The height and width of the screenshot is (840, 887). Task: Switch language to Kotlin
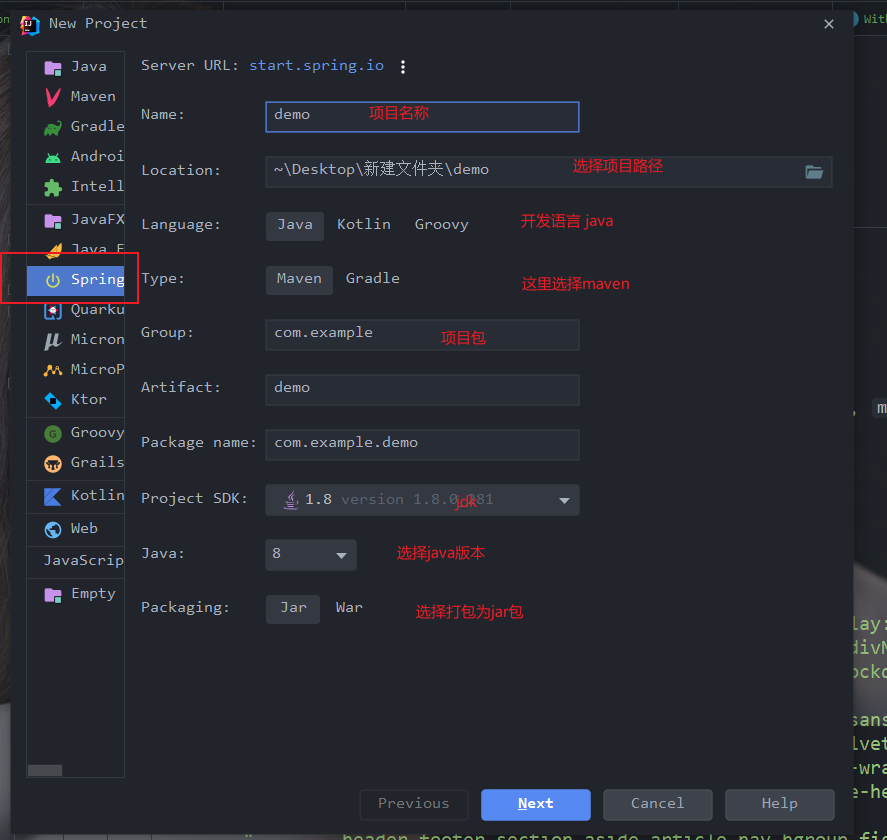[x=364, y=226]
